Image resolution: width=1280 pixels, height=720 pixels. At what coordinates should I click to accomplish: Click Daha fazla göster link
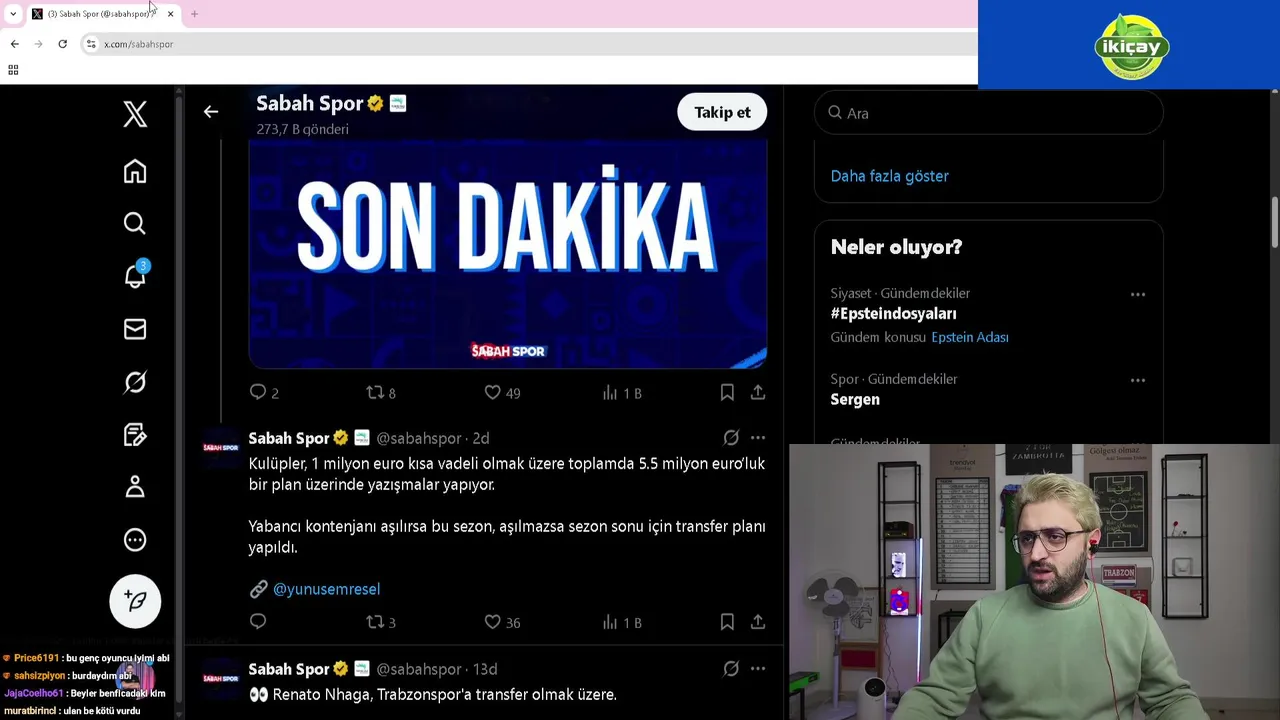click(x=889, y=176)
